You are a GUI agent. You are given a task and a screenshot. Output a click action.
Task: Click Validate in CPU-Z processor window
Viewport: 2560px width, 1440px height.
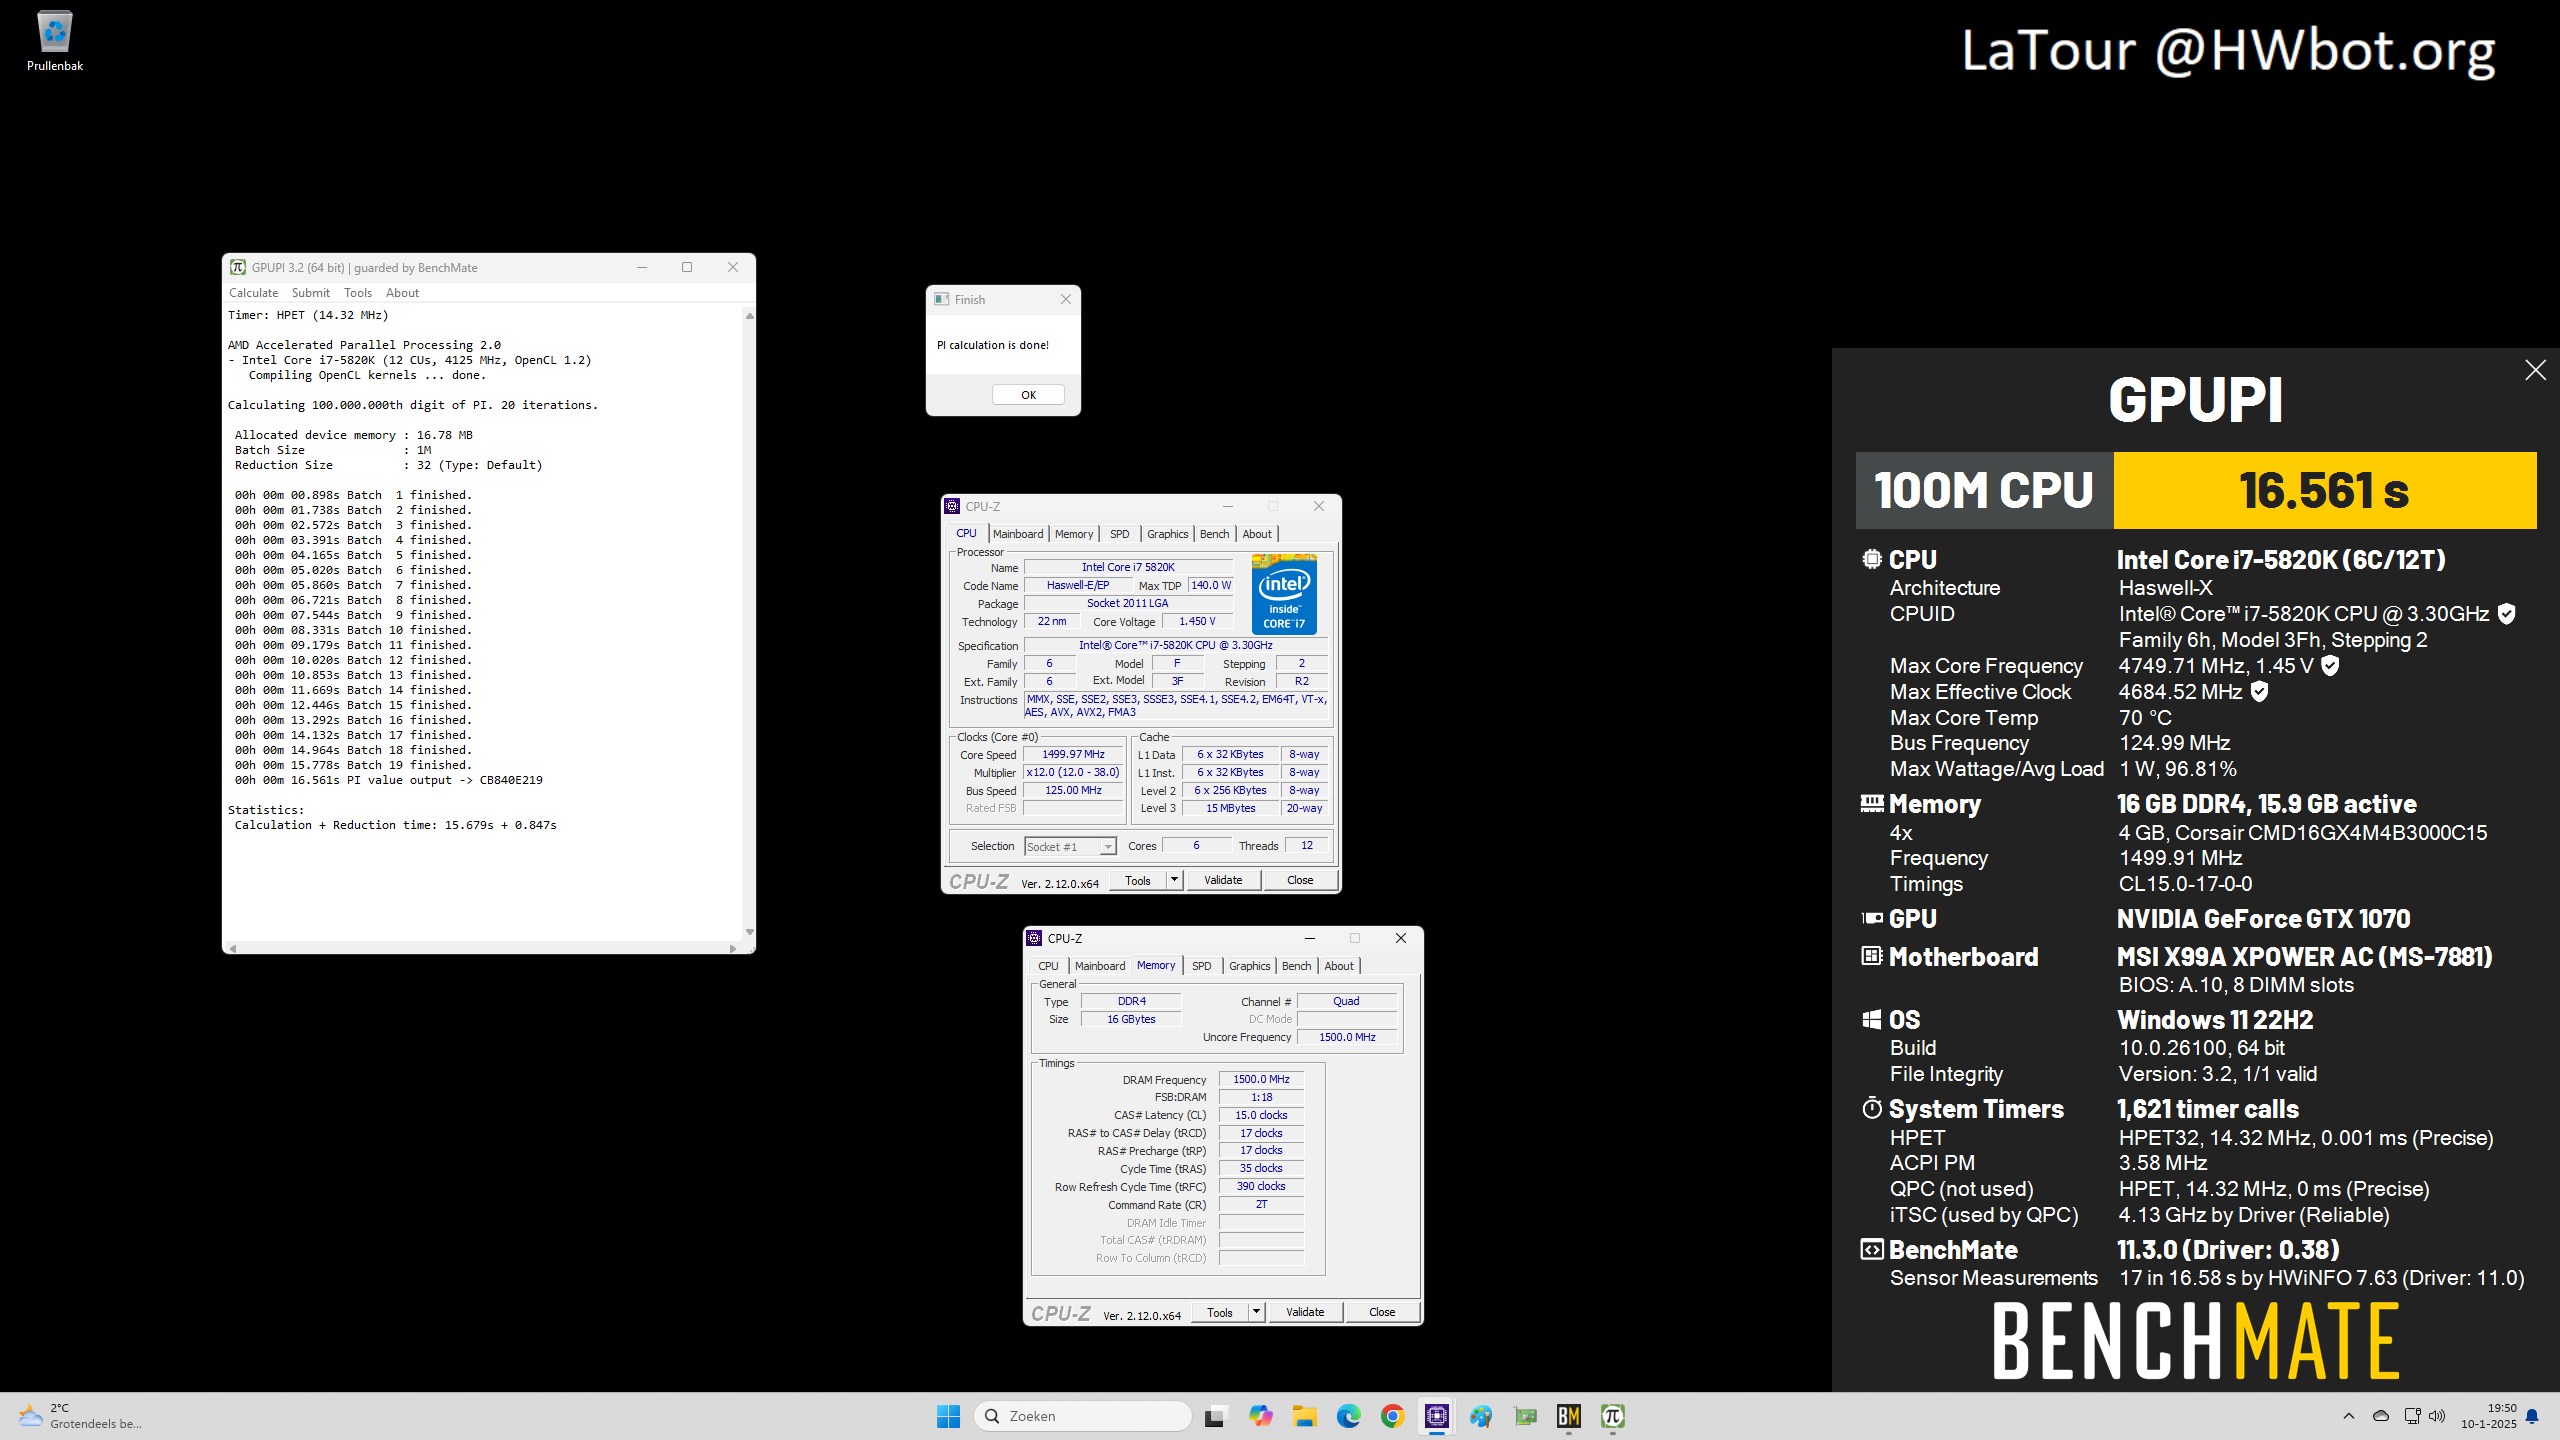click(x=1223, y=880)
